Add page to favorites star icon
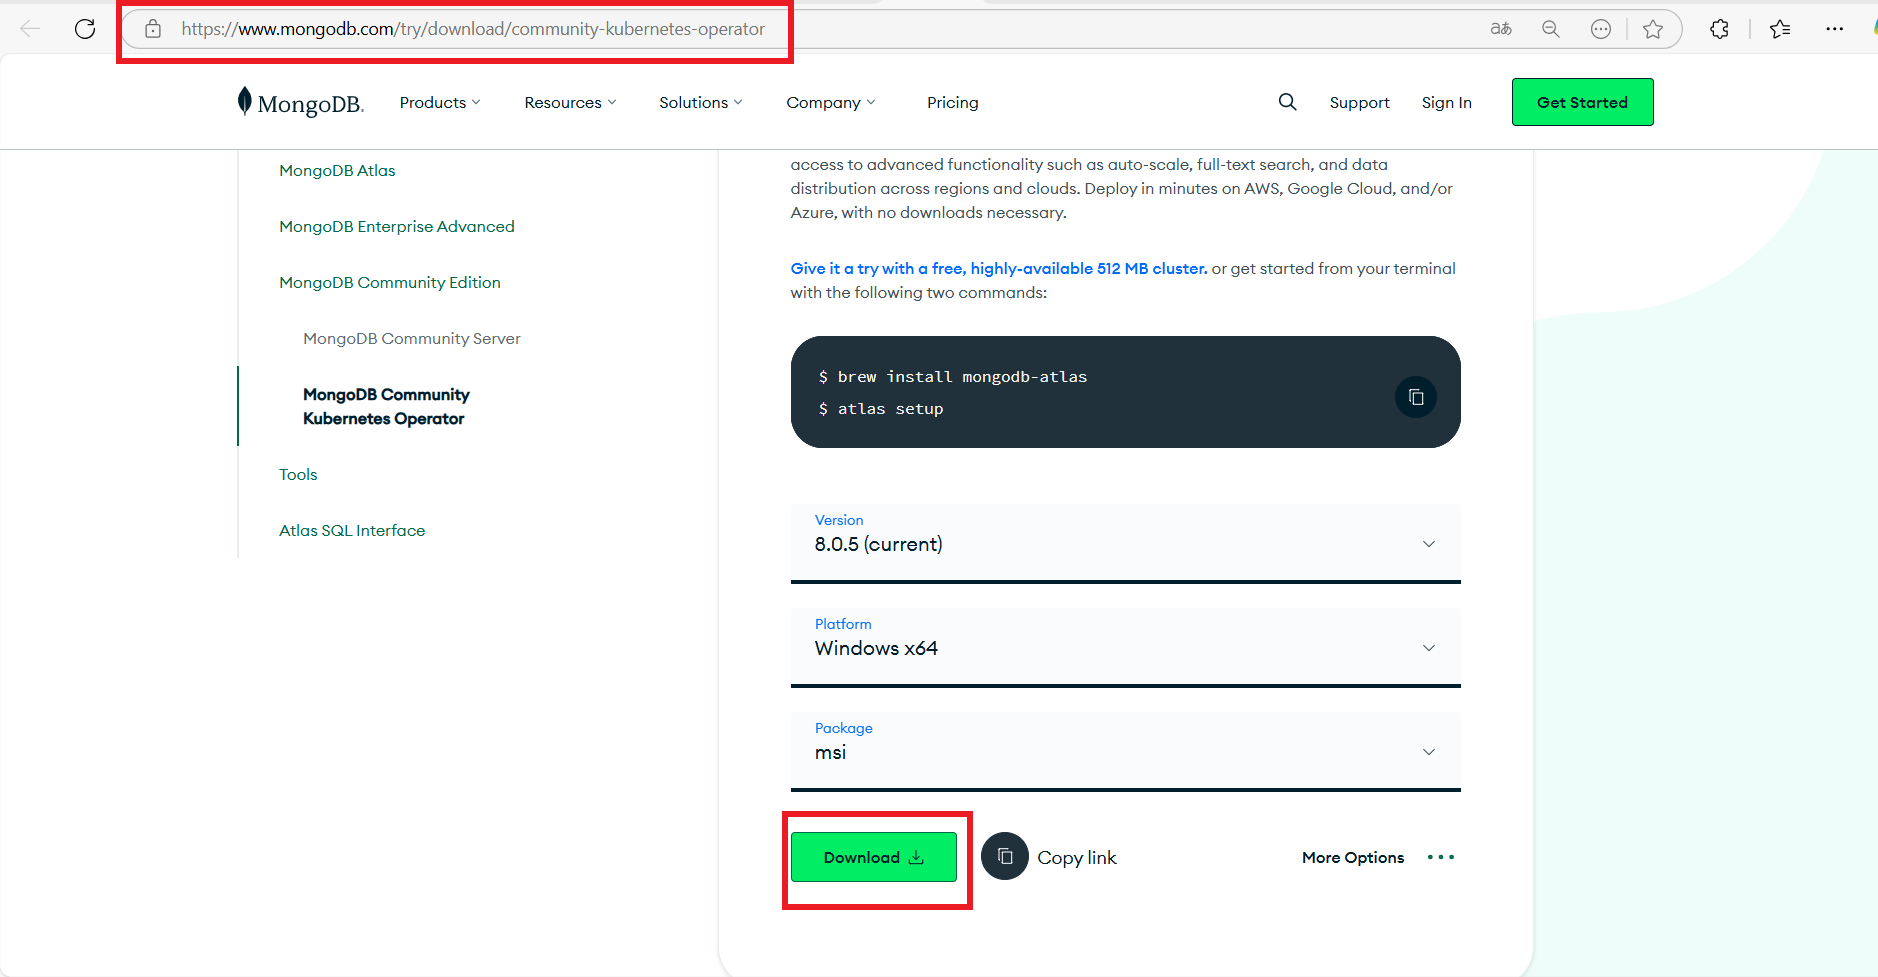 pyautogui.click(x=1652, y=29)
